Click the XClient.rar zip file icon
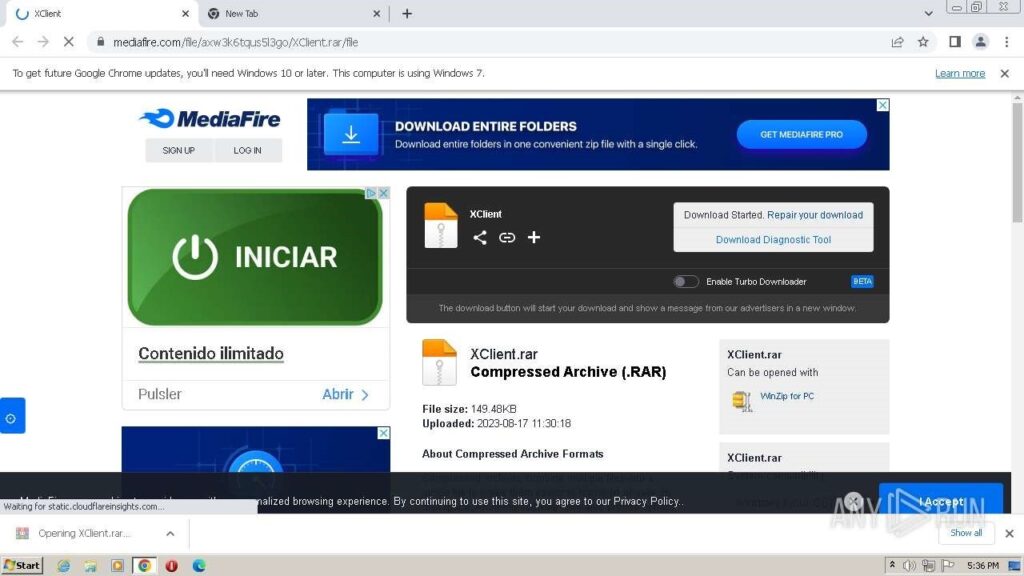The width and height of the screenshot is (1024, 576). pos(440,361)
